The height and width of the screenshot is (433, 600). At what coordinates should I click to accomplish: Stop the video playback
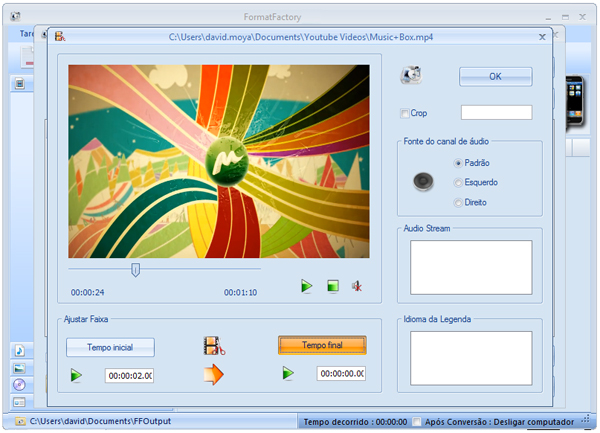click(333, 287)
